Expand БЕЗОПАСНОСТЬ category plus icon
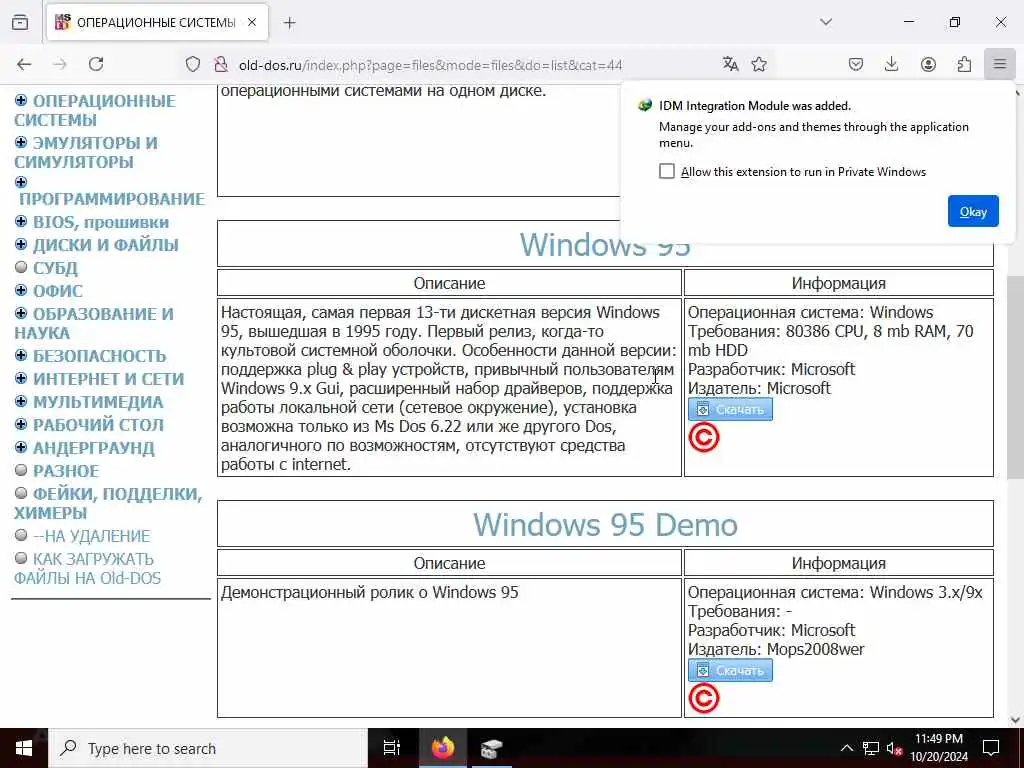The image size is (1024, 768). point(21,355)
